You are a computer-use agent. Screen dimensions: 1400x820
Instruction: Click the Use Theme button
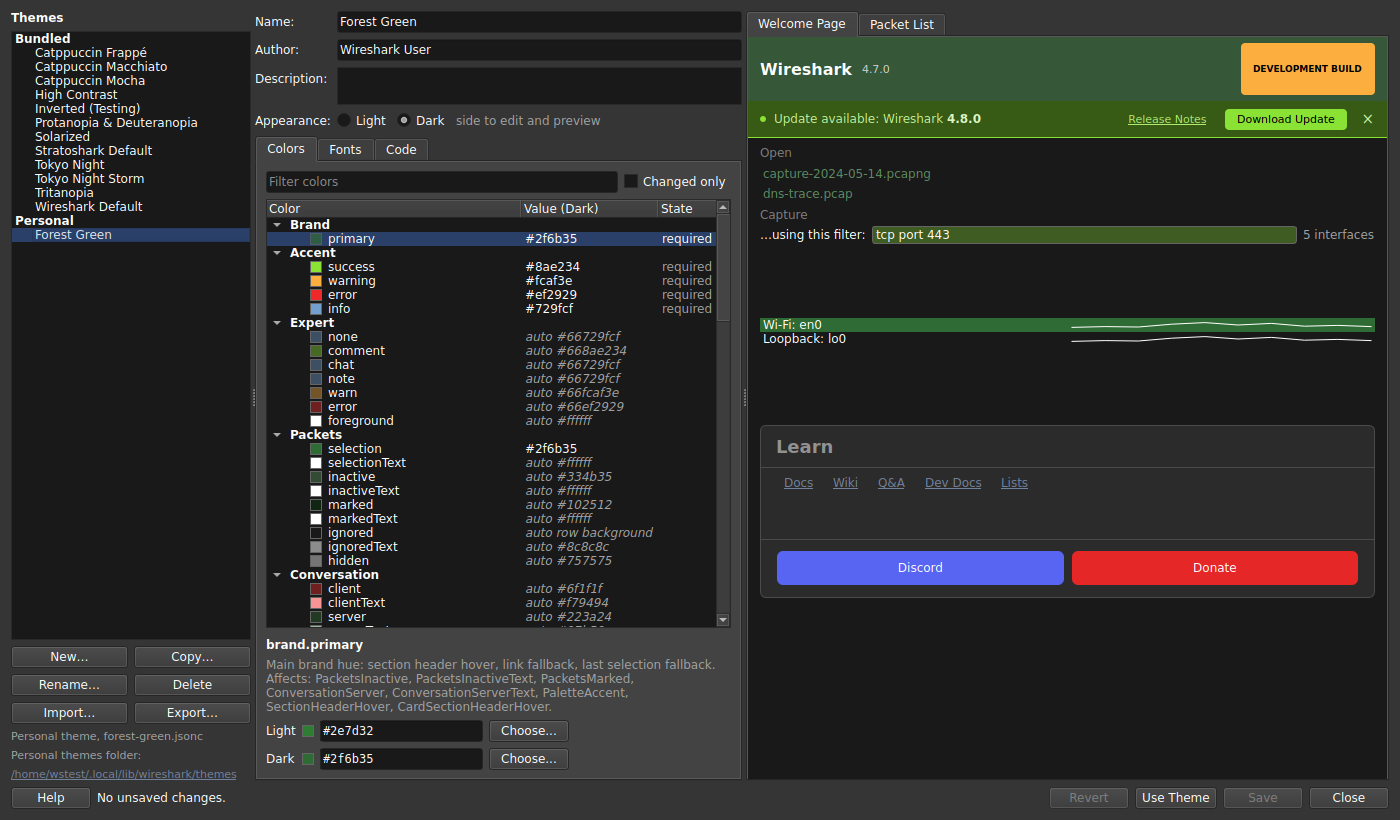pos(1176,798)
